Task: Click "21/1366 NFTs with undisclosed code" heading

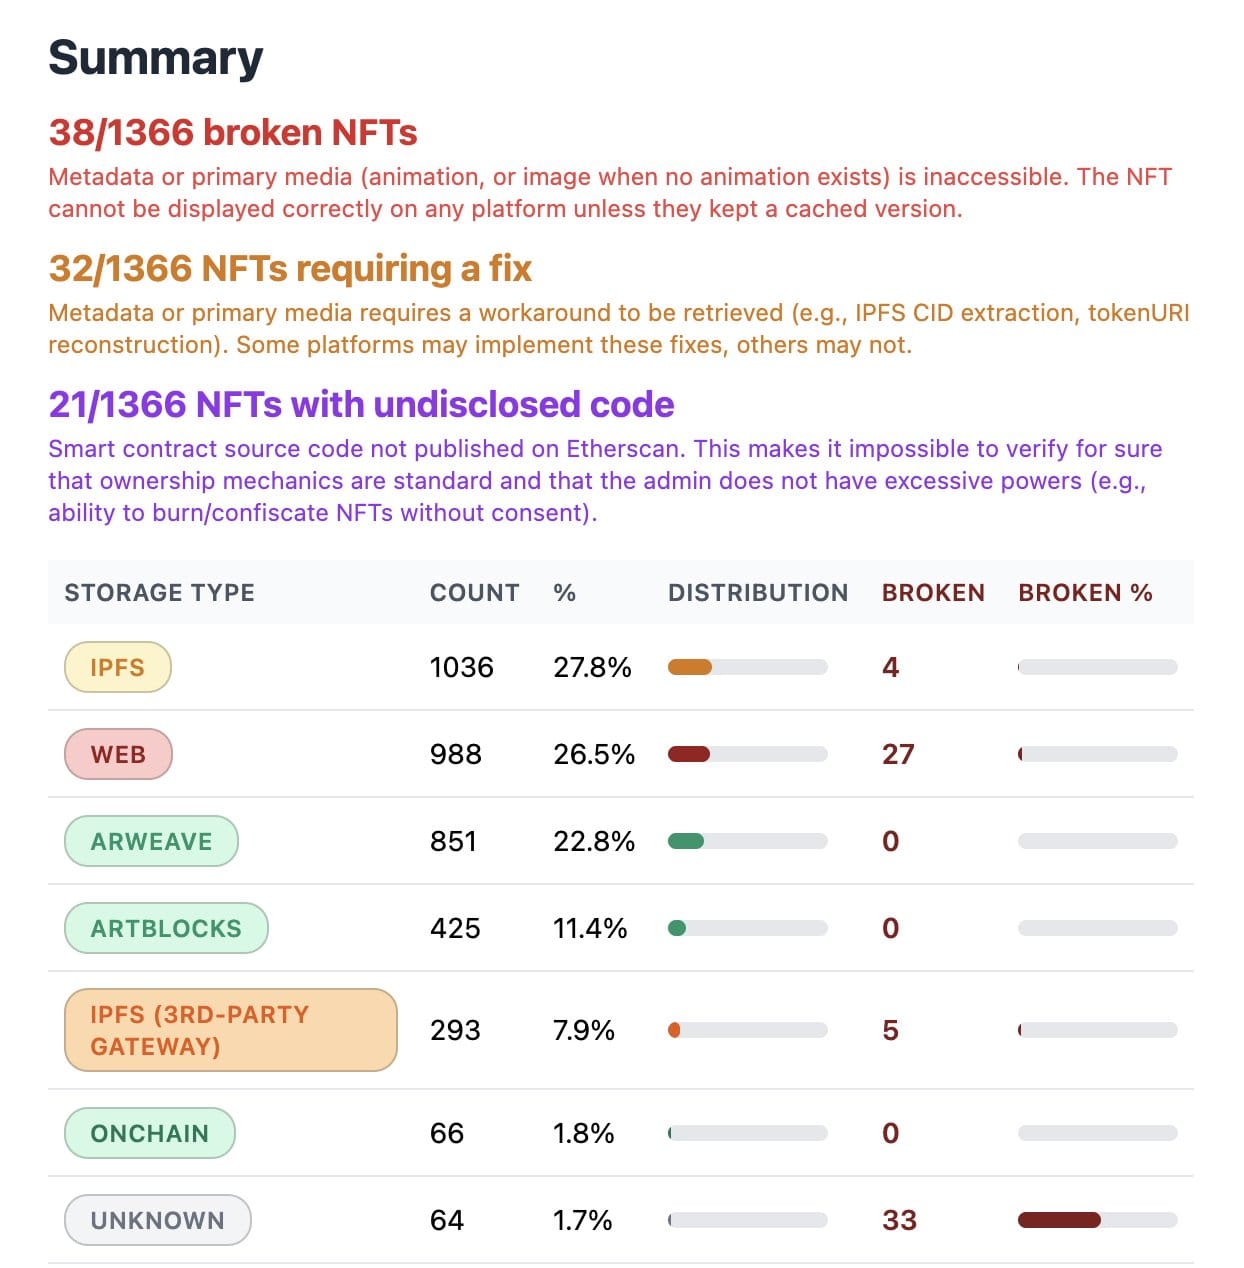Action: pos(361,405)
